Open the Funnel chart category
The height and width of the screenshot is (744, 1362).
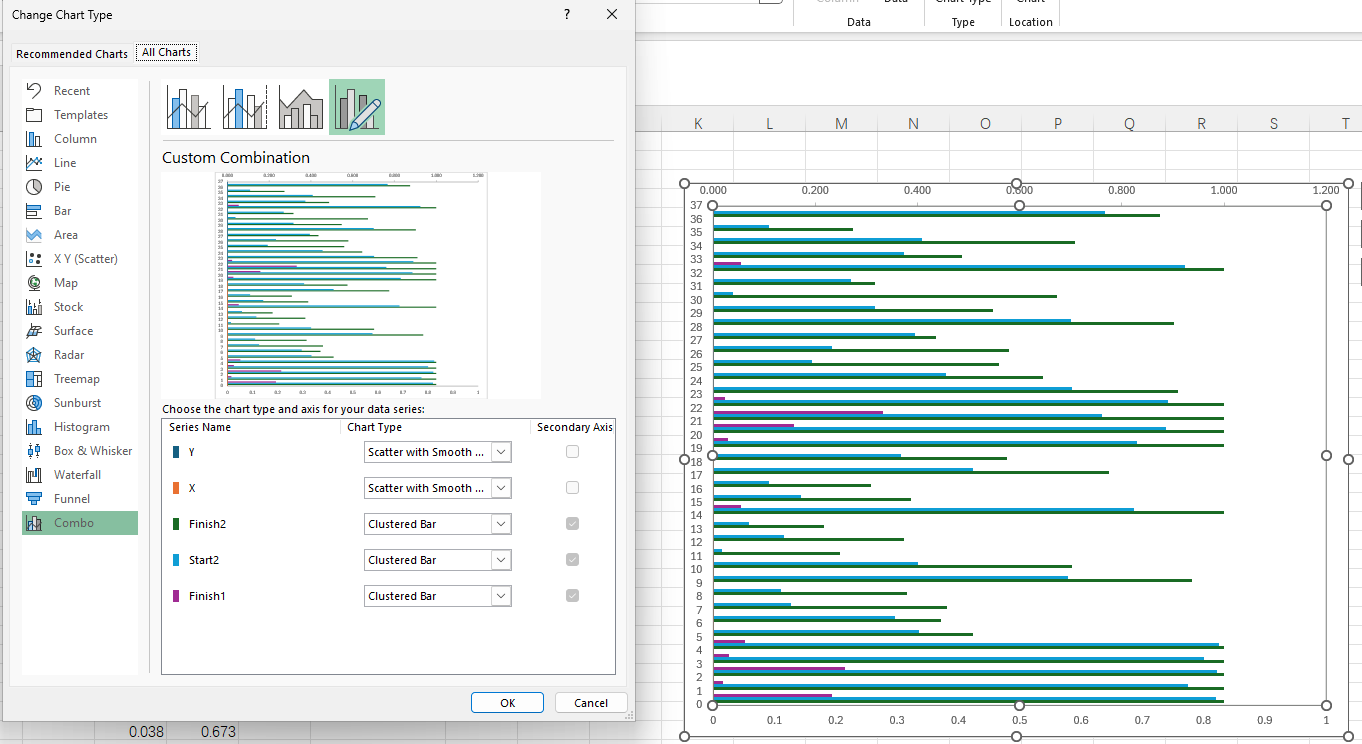(x=80, y=499)
